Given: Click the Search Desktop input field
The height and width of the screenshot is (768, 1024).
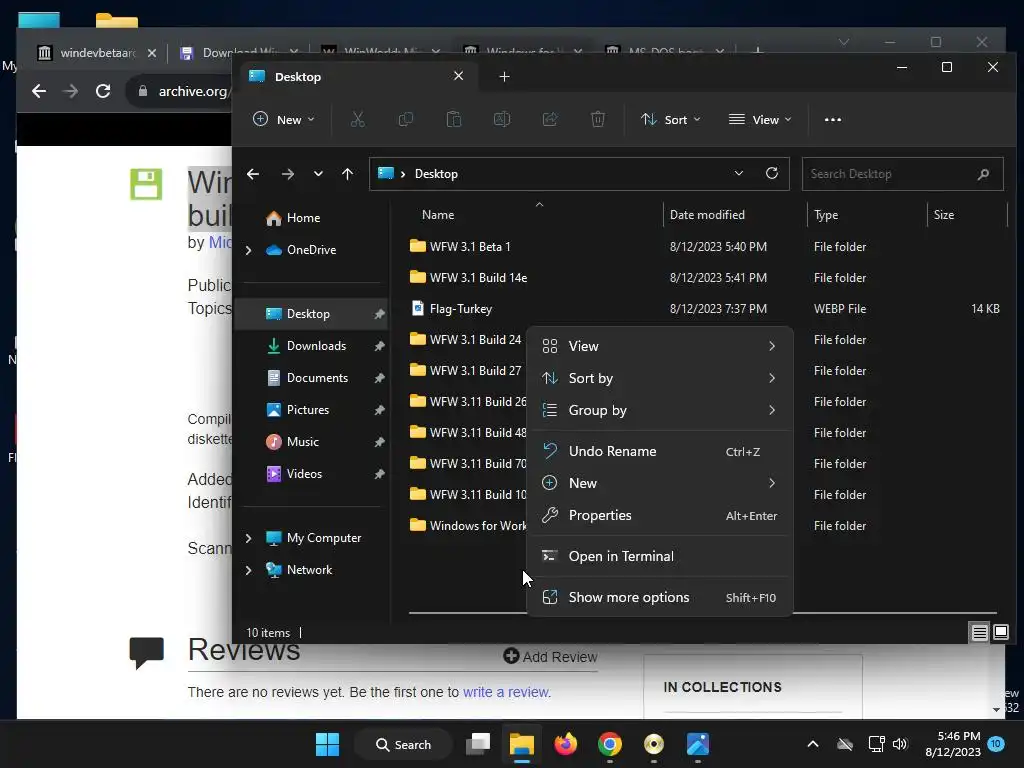Looking at the screenshot, I should (x=903, y=174).
